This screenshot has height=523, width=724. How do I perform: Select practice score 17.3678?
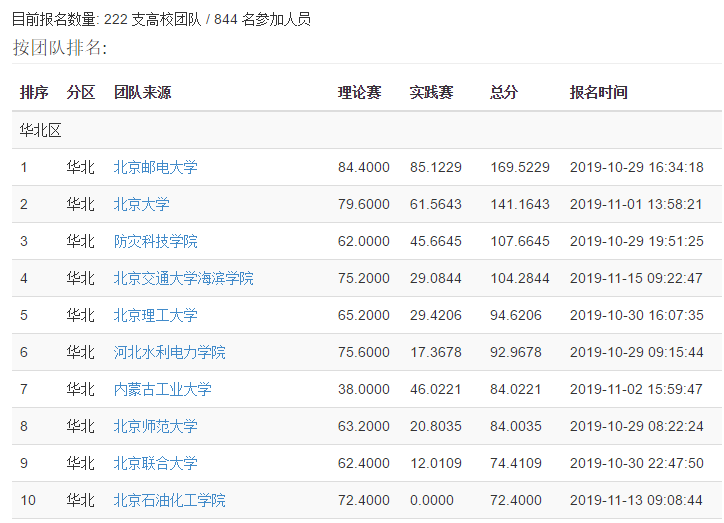tap(436, 352)
